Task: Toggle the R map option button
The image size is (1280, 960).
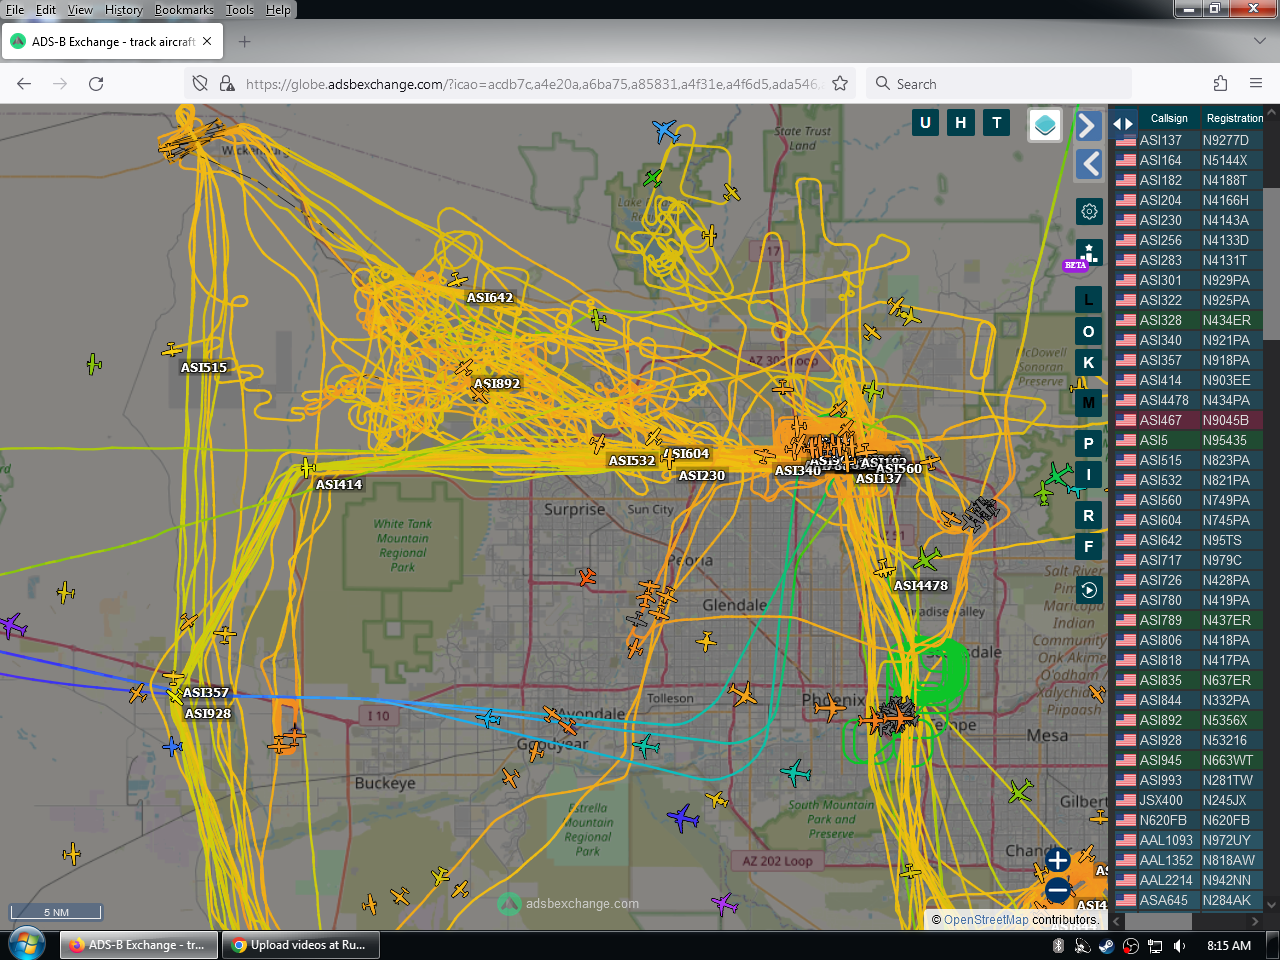Action: 1089,516
